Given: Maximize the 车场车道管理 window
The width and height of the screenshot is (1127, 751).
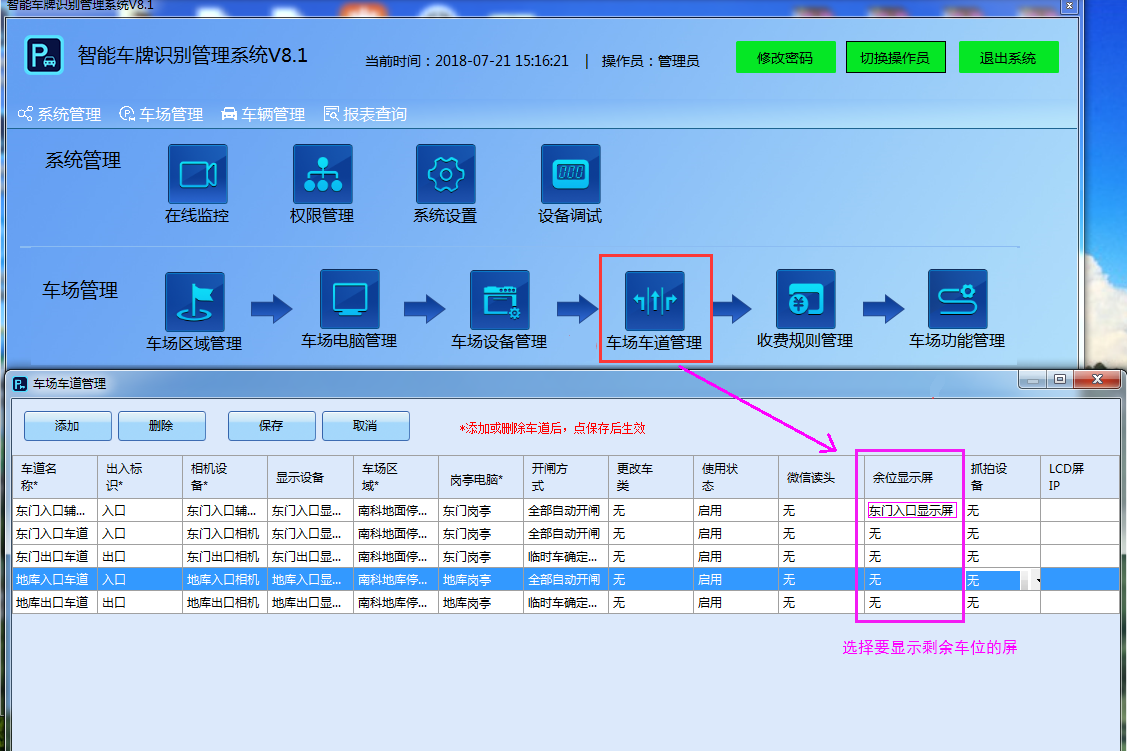Looking at the screenshot, I should pos(1059,379).
